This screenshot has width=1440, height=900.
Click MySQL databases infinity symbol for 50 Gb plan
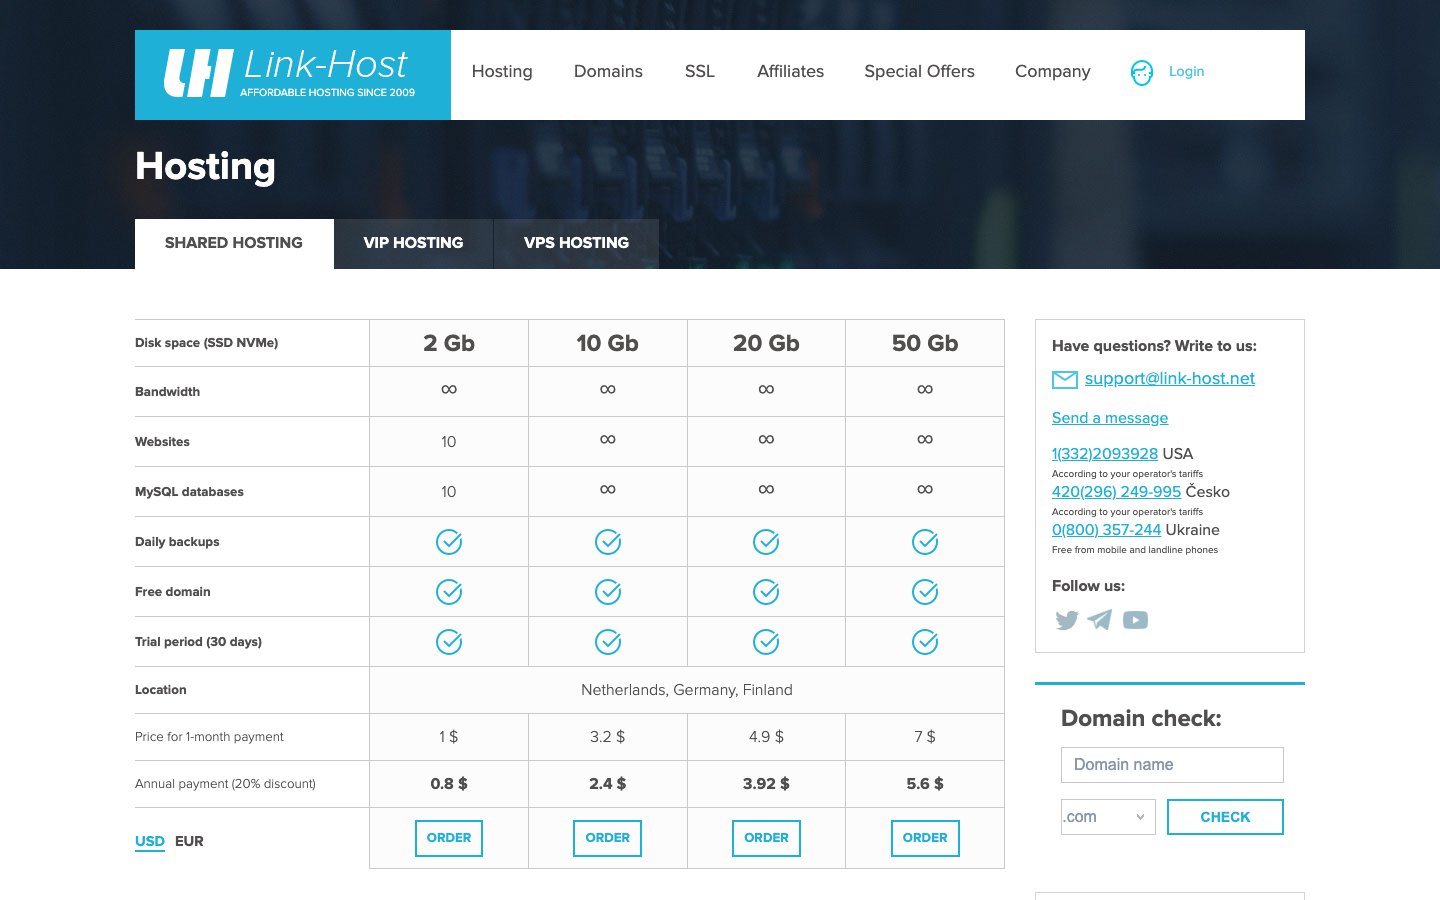[925, 489]
